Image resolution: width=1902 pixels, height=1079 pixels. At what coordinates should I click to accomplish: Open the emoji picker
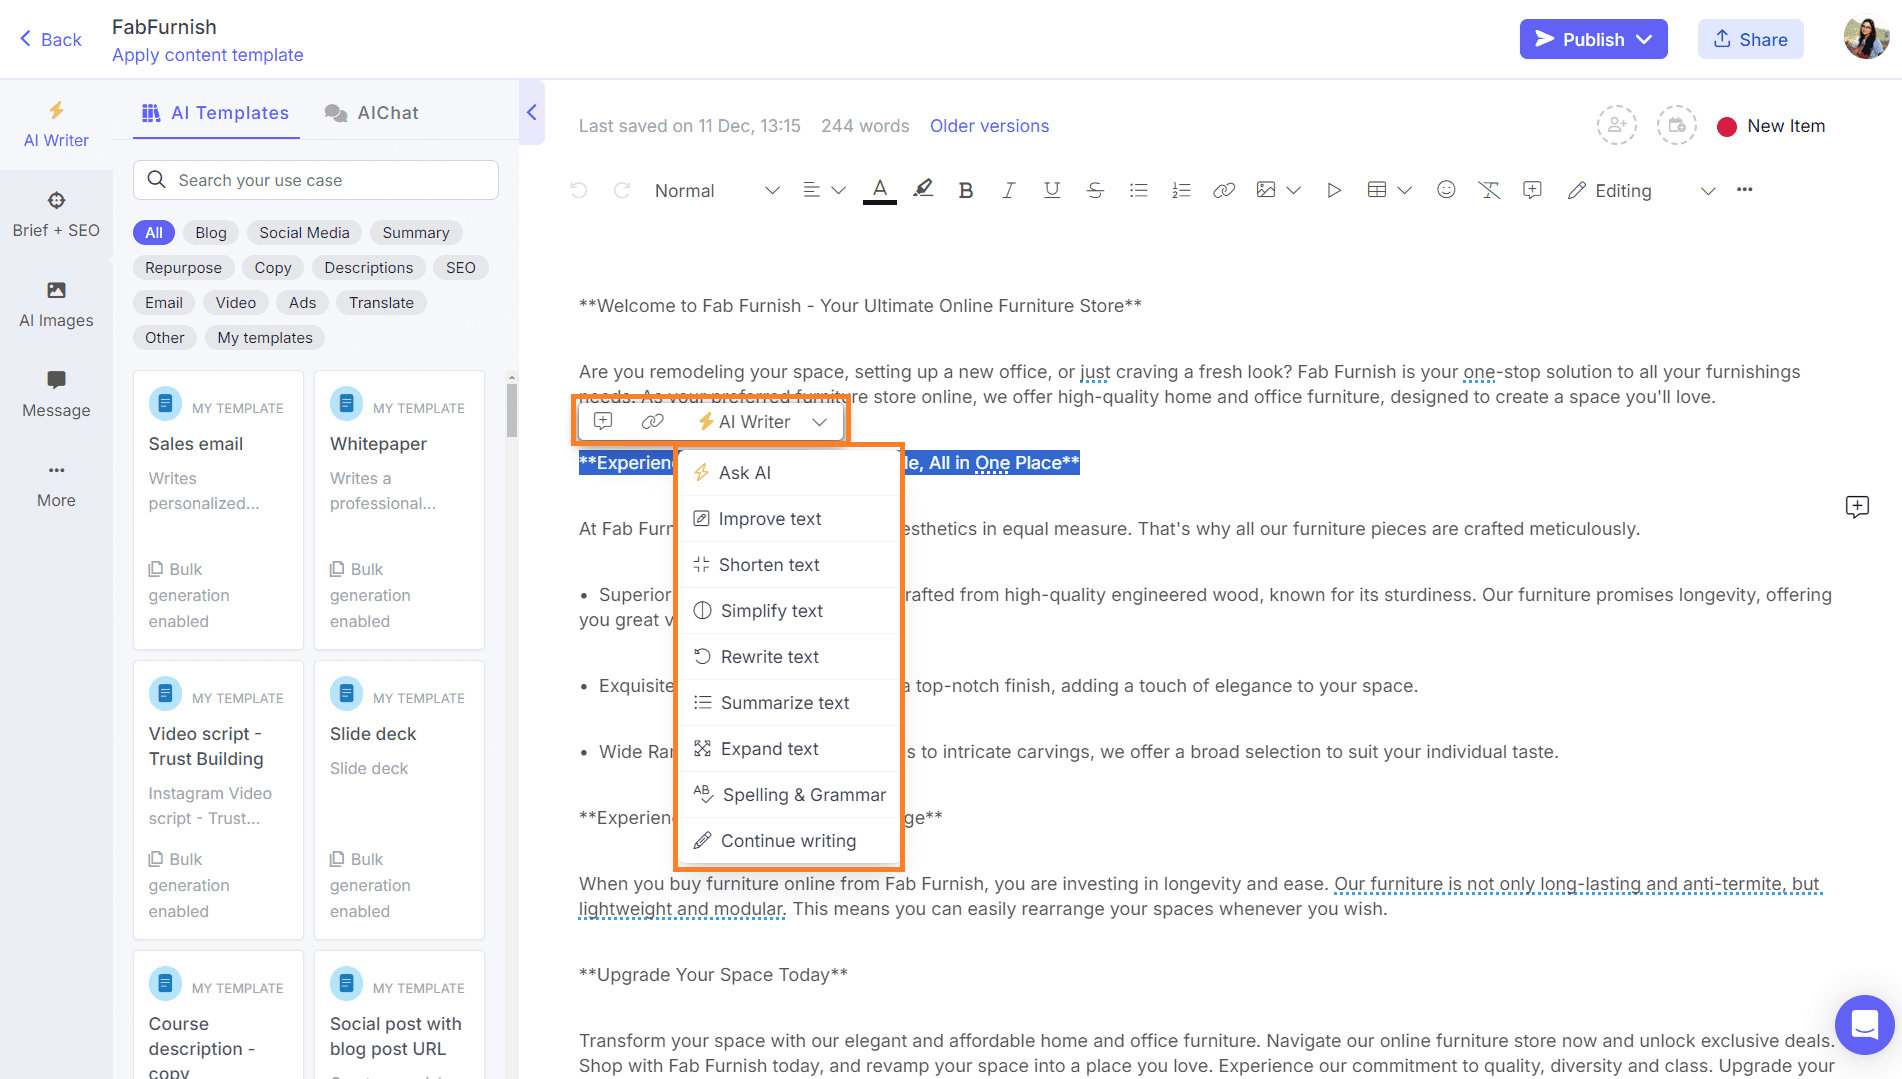coord(1446,189)
